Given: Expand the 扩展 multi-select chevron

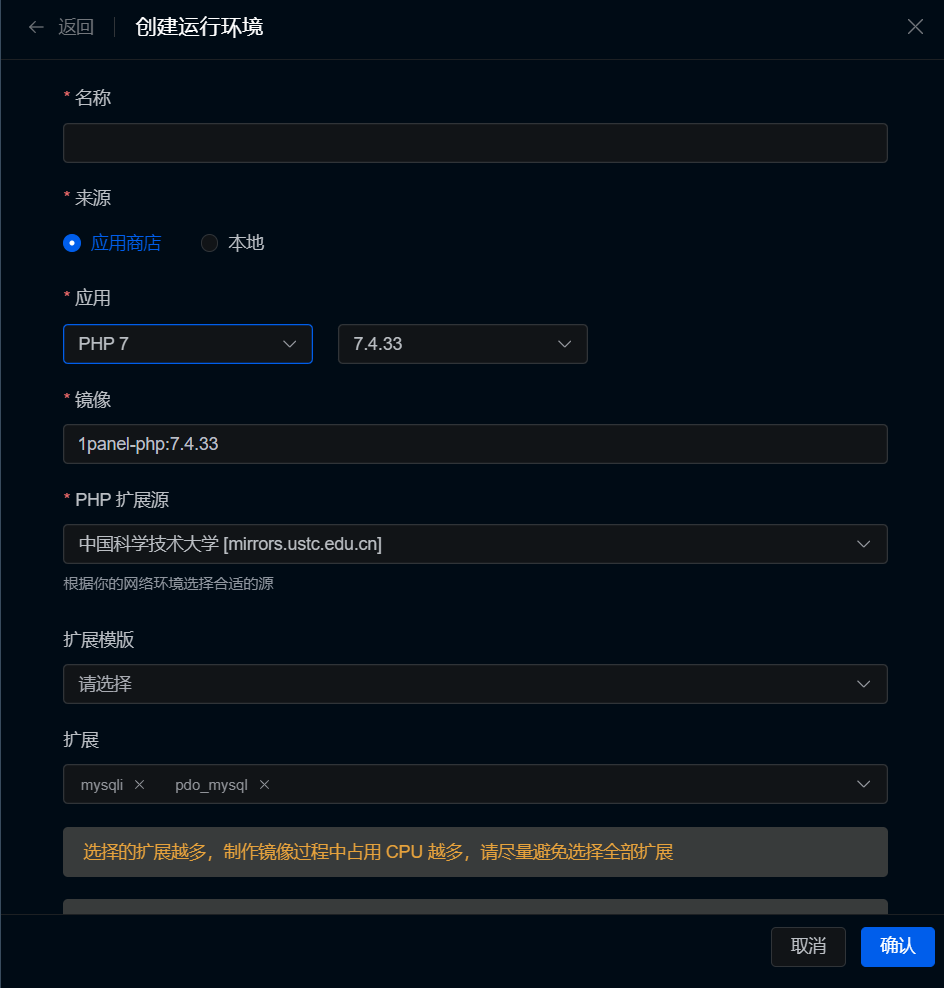Looking at the screenshot, I should (863, 784).
